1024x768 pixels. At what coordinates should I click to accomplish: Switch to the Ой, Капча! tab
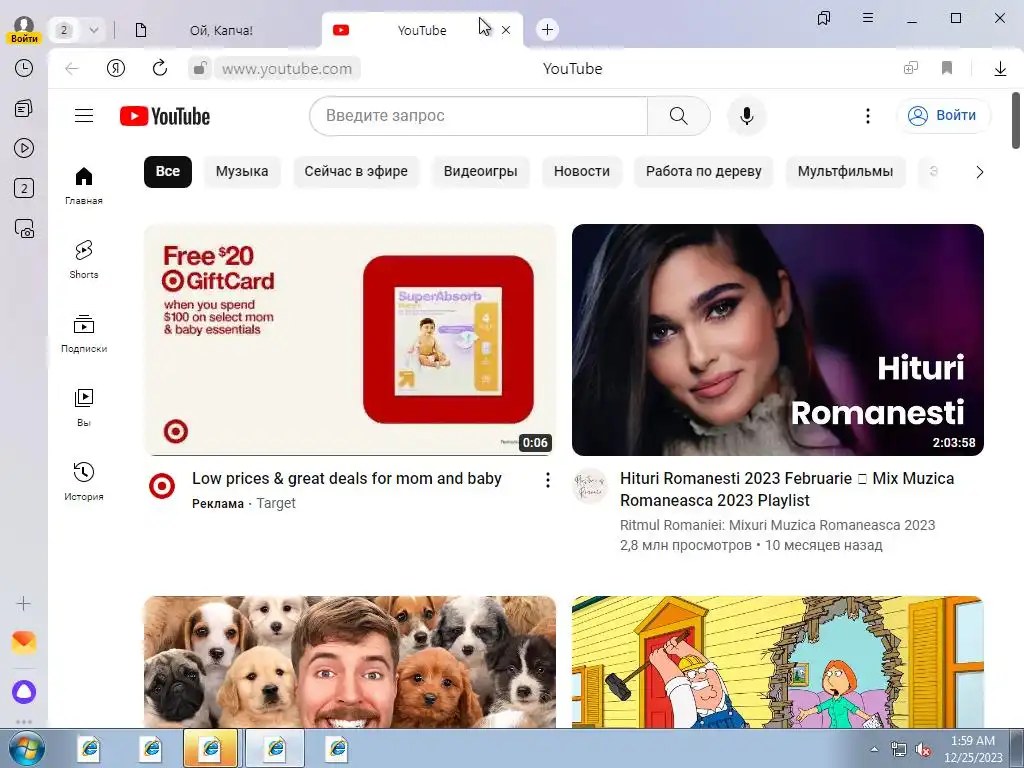click(221, 30)
